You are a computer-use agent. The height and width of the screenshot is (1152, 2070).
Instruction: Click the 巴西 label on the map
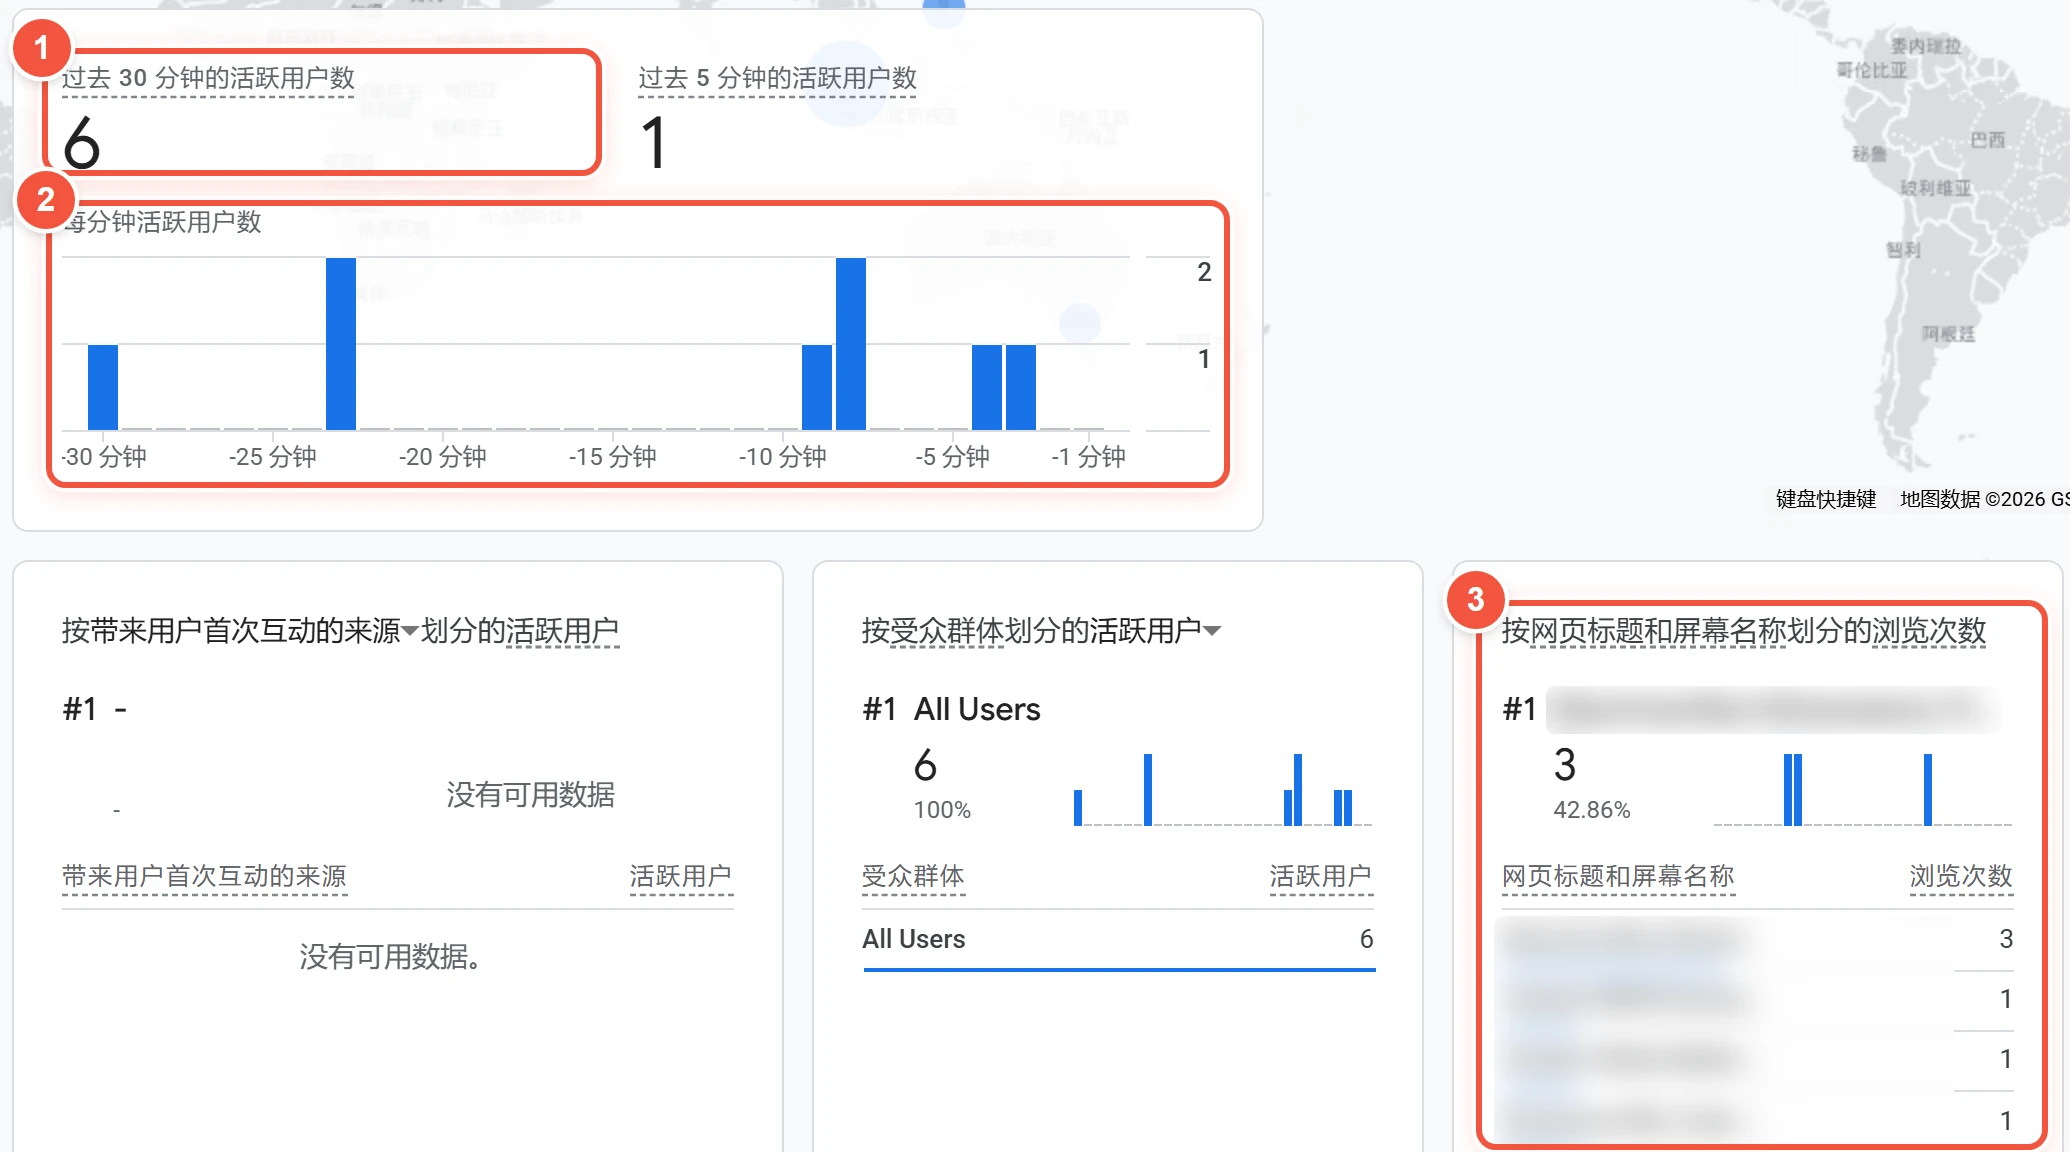[1987, 140]
